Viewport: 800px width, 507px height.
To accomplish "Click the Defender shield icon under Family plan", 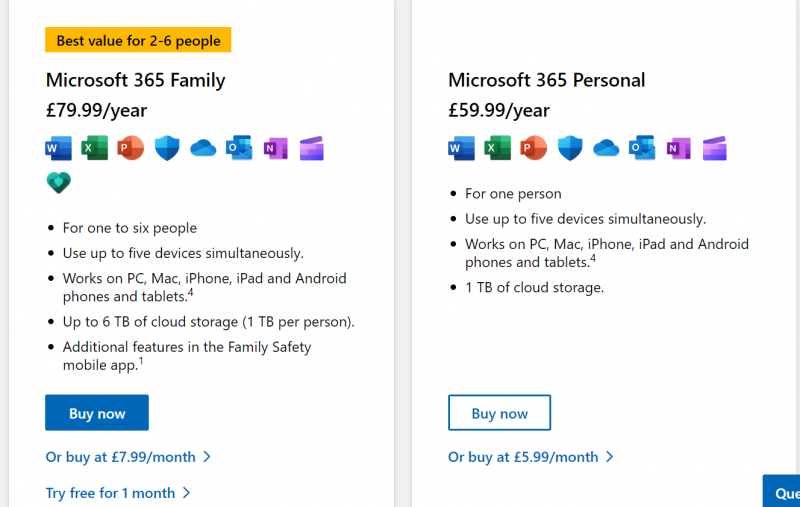I will click(166, 148).
